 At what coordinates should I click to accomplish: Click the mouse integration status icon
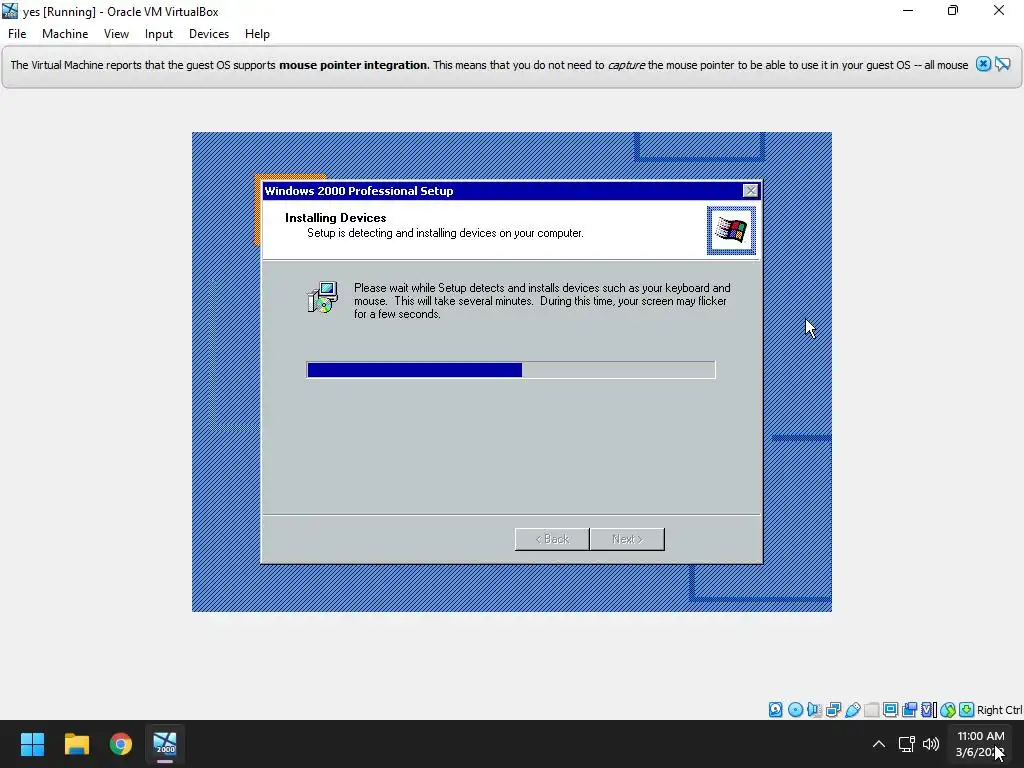pos(948,710)
